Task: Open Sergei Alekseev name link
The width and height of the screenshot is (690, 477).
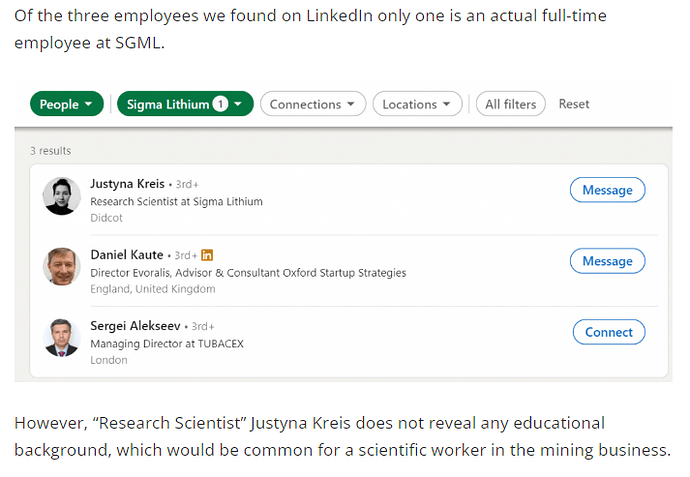Action: pos(135,326)
